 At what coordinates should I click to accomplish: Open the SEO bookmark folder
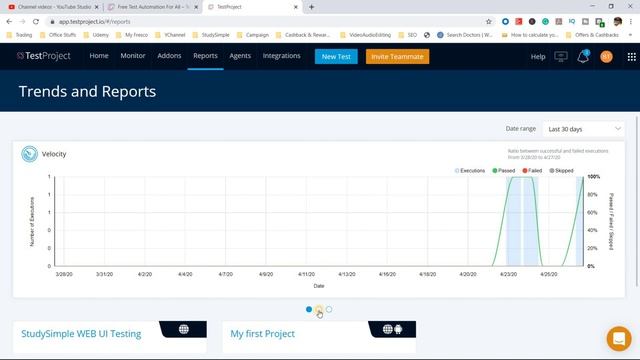click(x=408, y=35)
